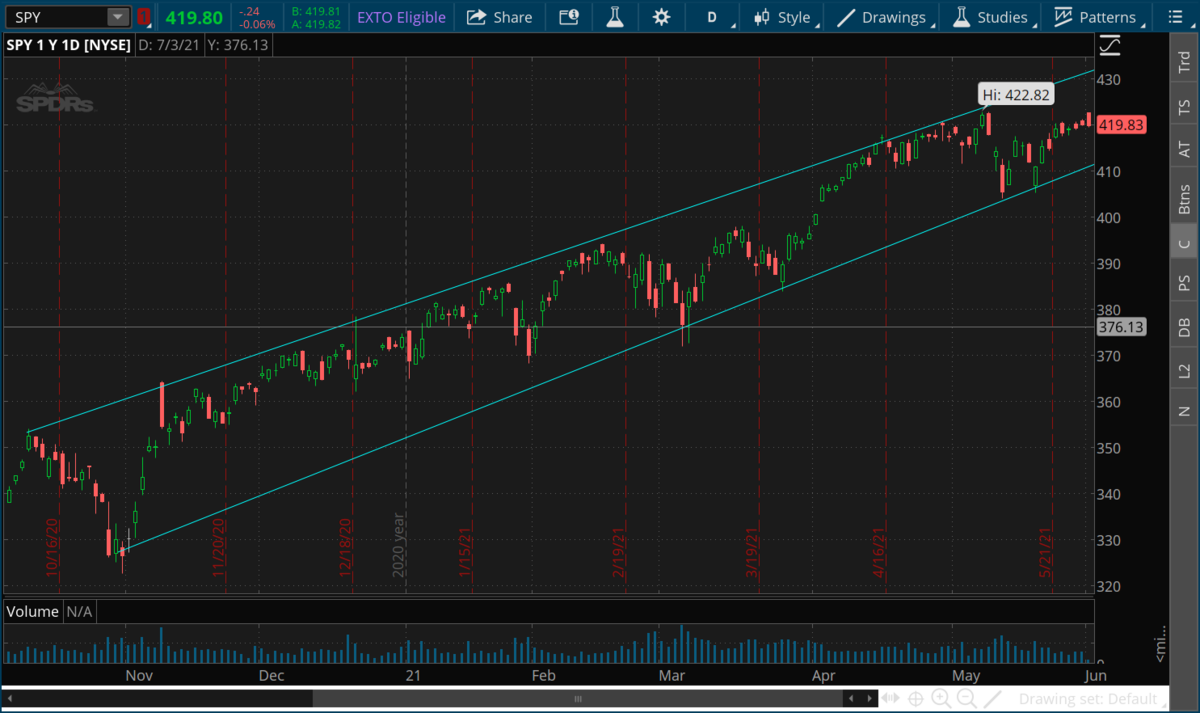
Task: Click the page-with-clock icon beside Share
Action: (x=568, y=17)
